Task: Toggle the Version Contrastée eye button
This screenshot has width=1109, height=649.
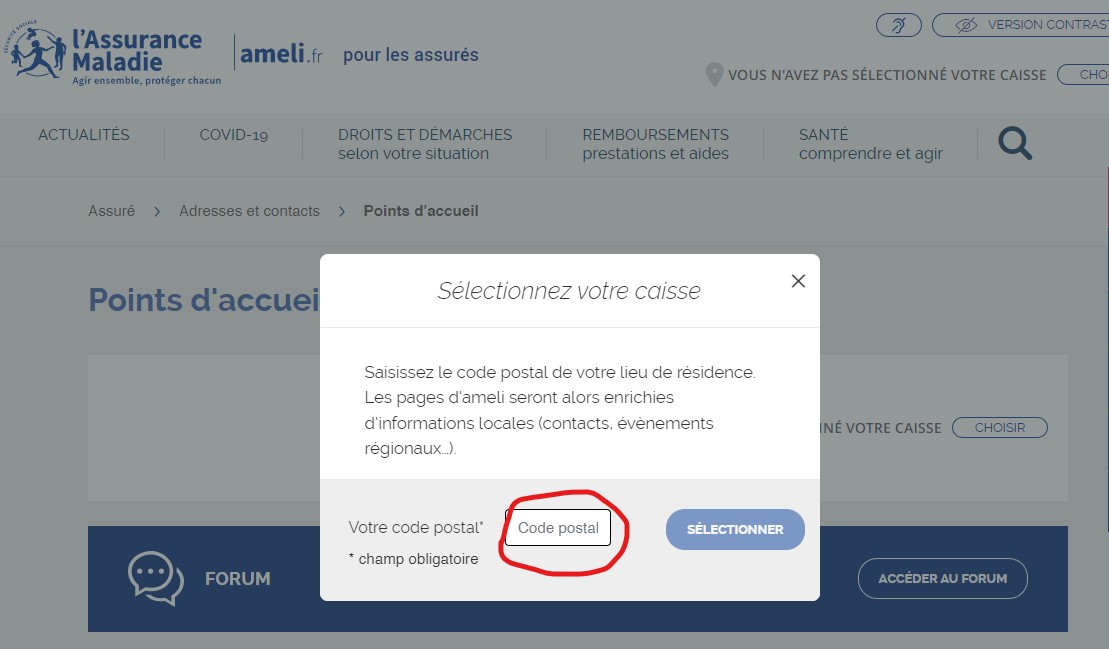Action: point(1022,25)
